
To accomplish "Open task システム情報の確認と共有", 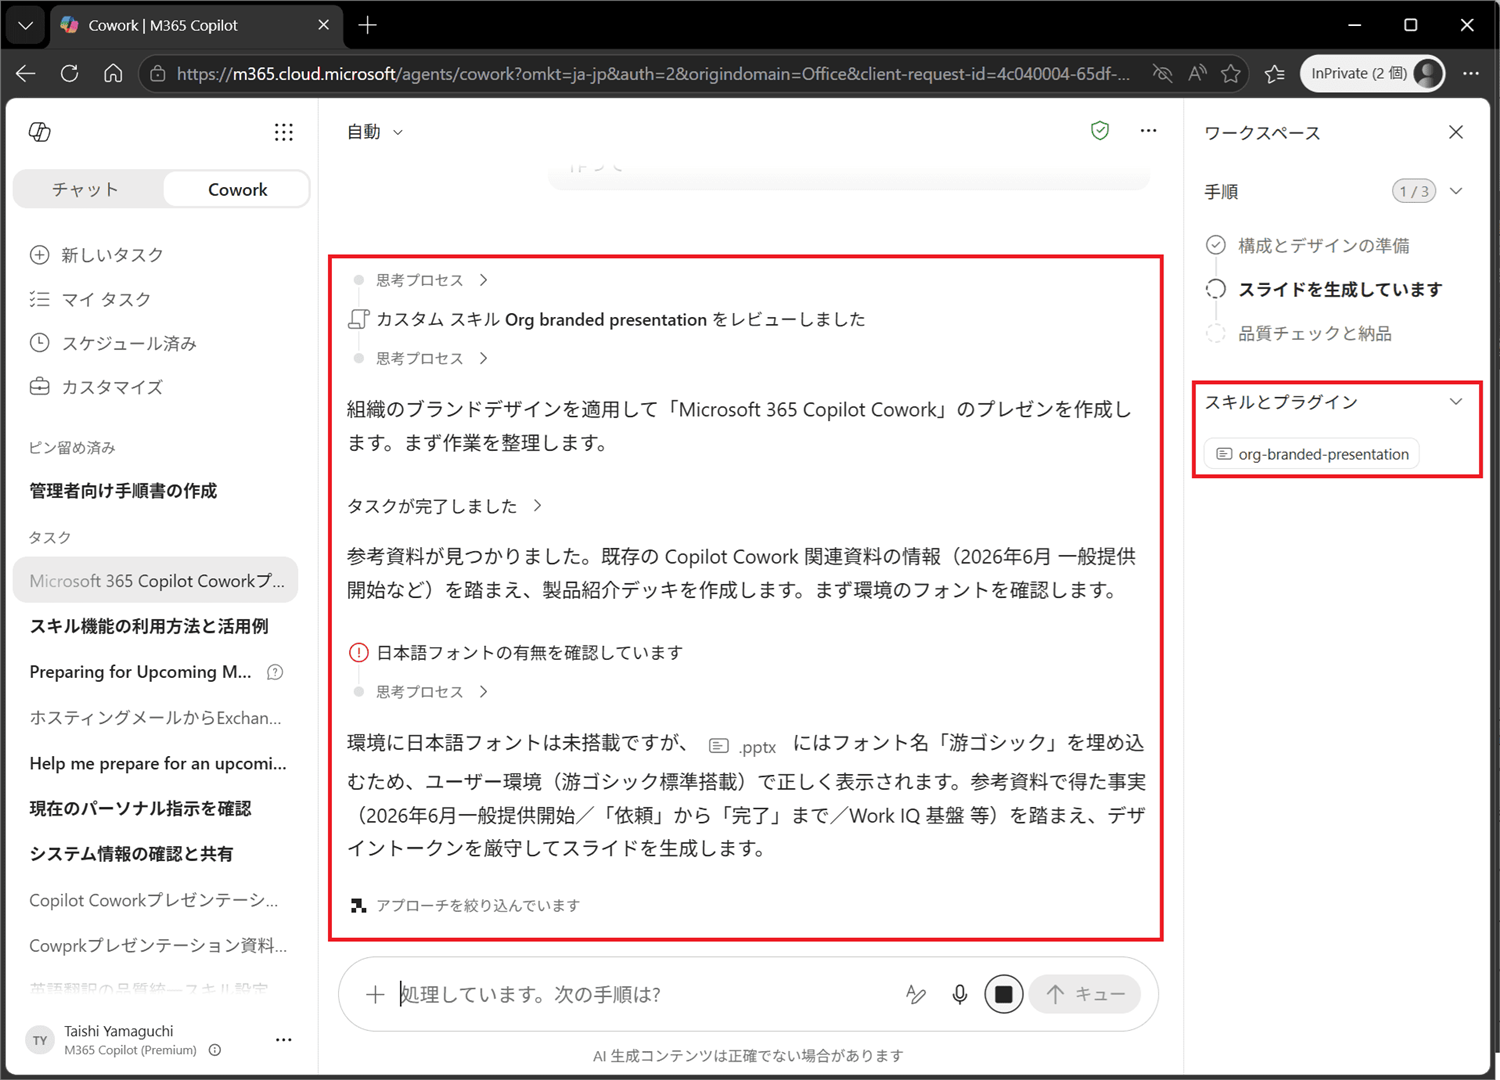I will click(131, 853).
